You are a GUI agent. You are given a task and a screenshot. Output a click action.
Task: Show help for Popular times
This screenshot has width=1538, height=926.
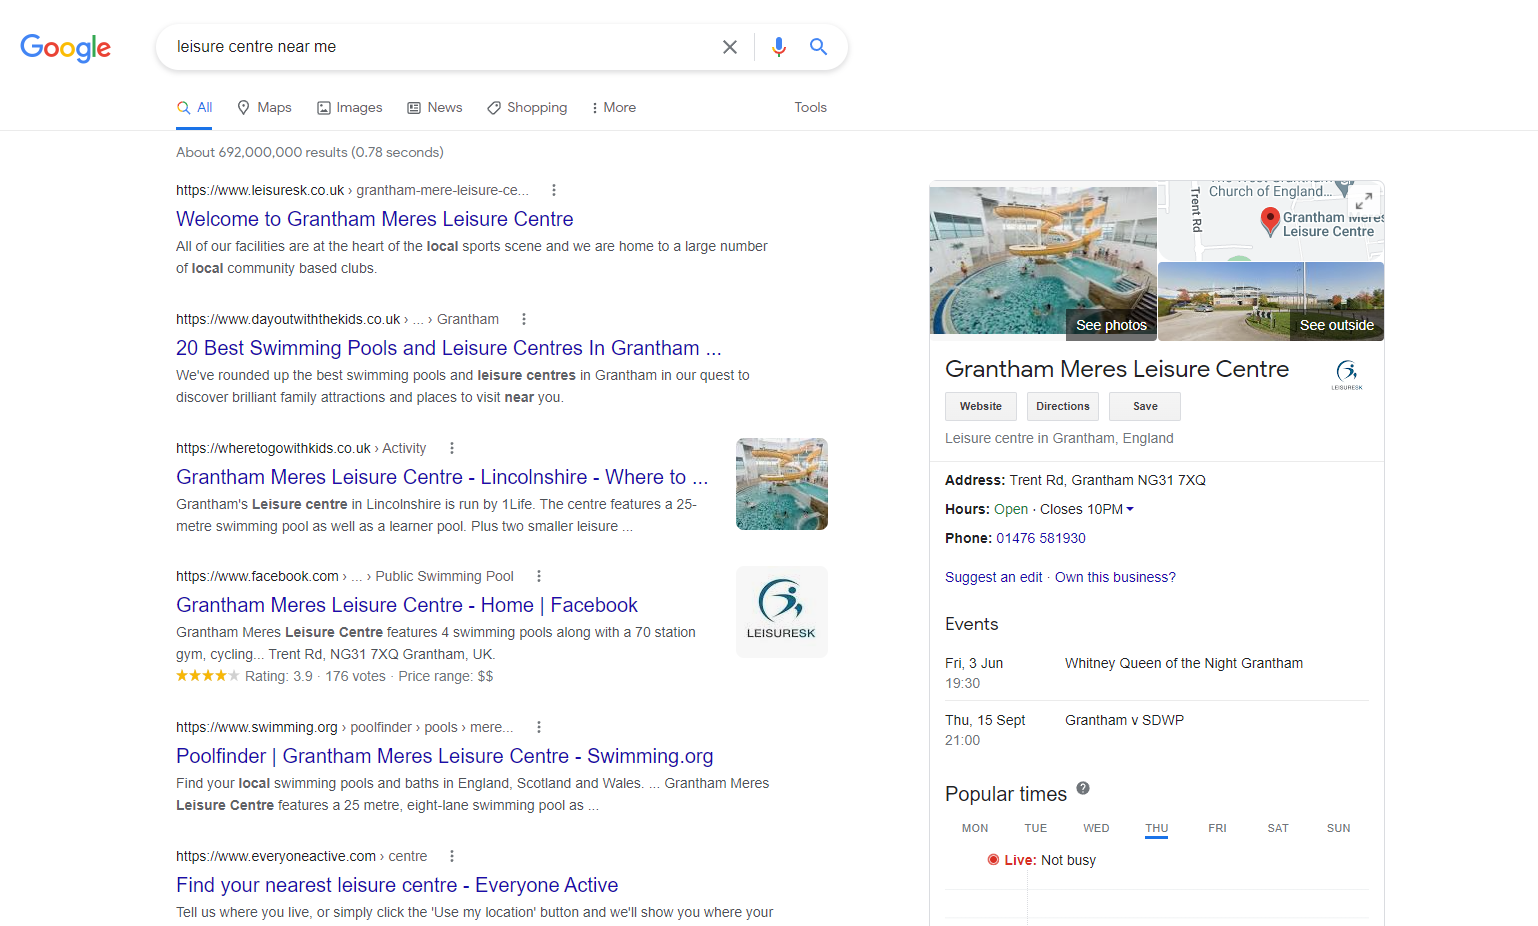[x=1083, y=789]
